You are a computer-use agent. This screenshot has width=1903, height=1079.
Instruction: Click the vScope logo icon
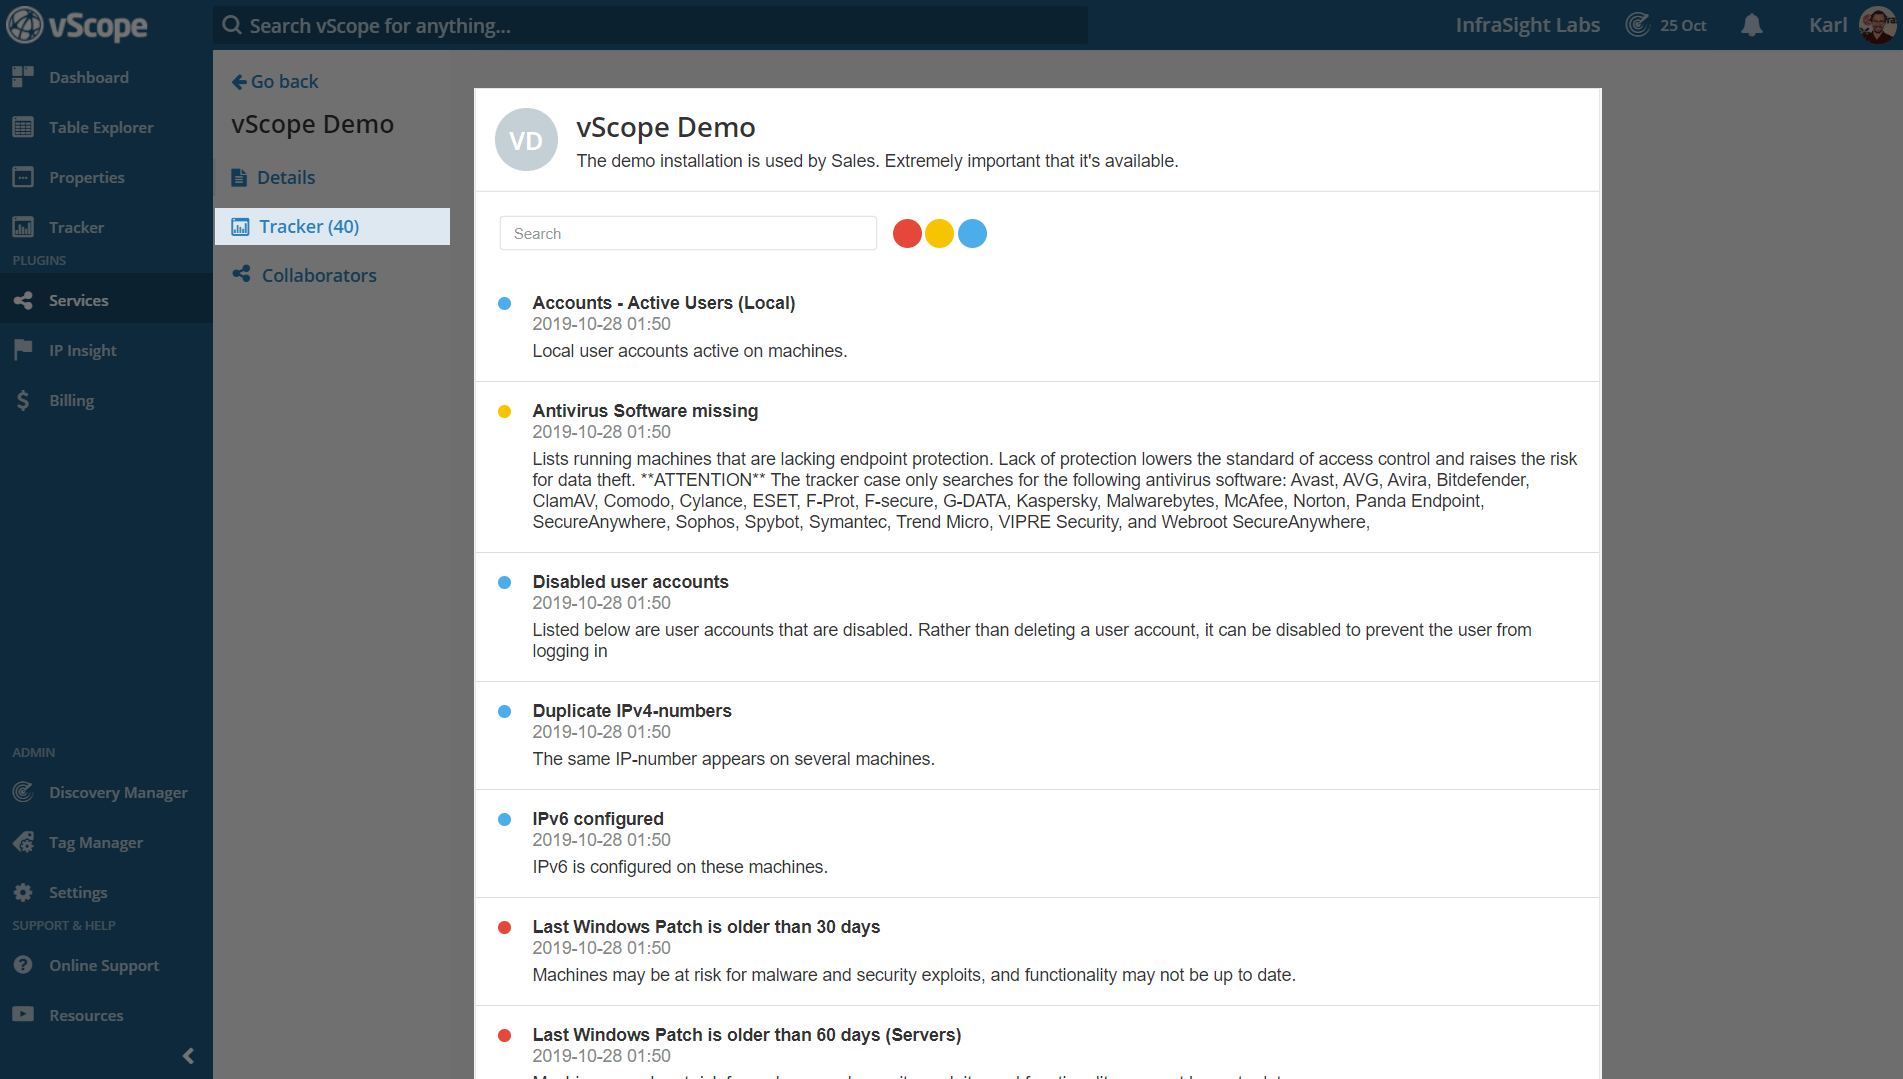coord(25,25)
